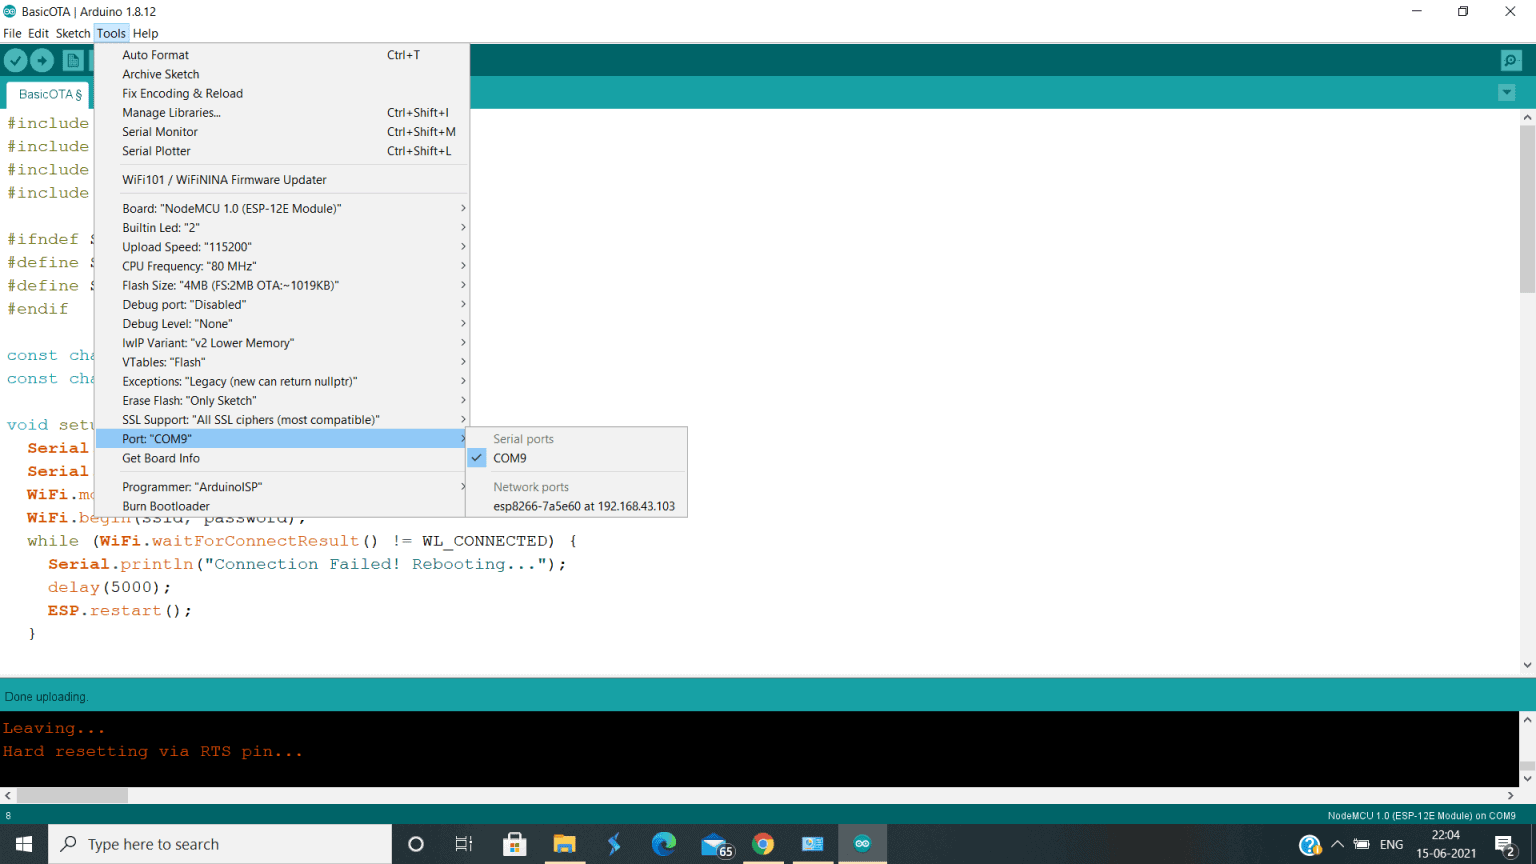
Task: Click the Type here to search box
Action: coord(220,844)
